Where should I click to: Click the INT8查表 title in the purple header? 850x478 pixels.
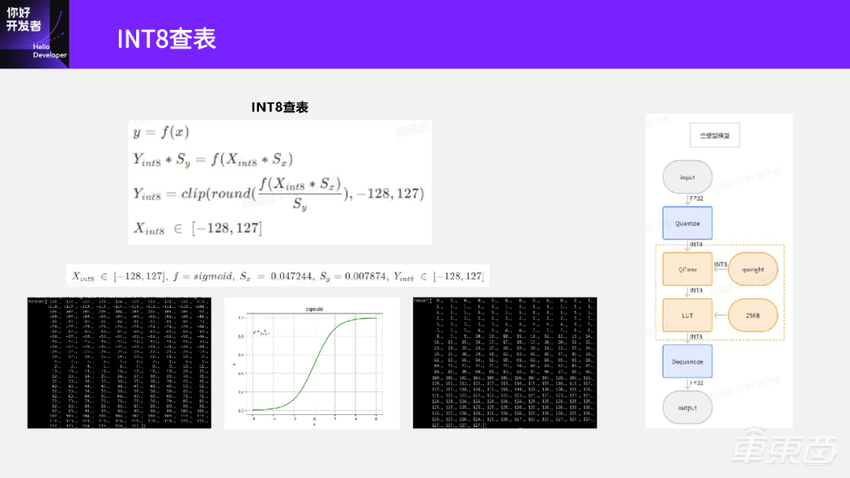(x=166, y=38)
